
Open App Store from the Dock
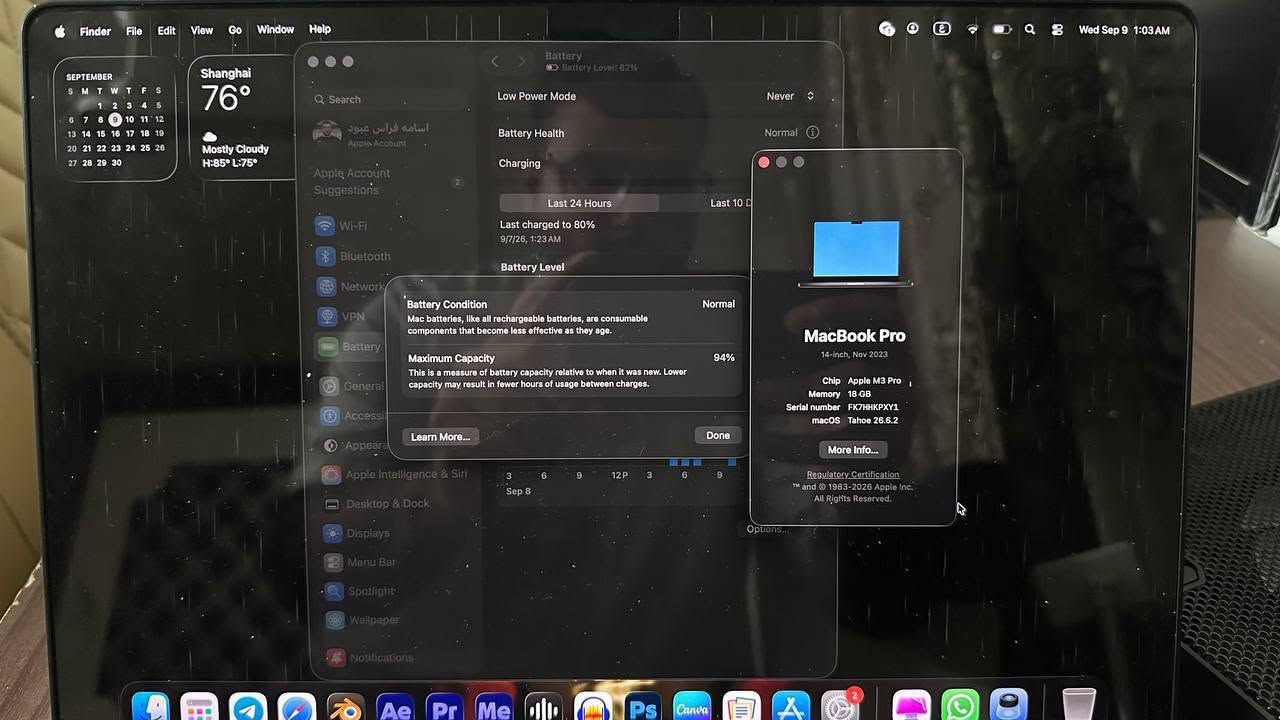790,707
